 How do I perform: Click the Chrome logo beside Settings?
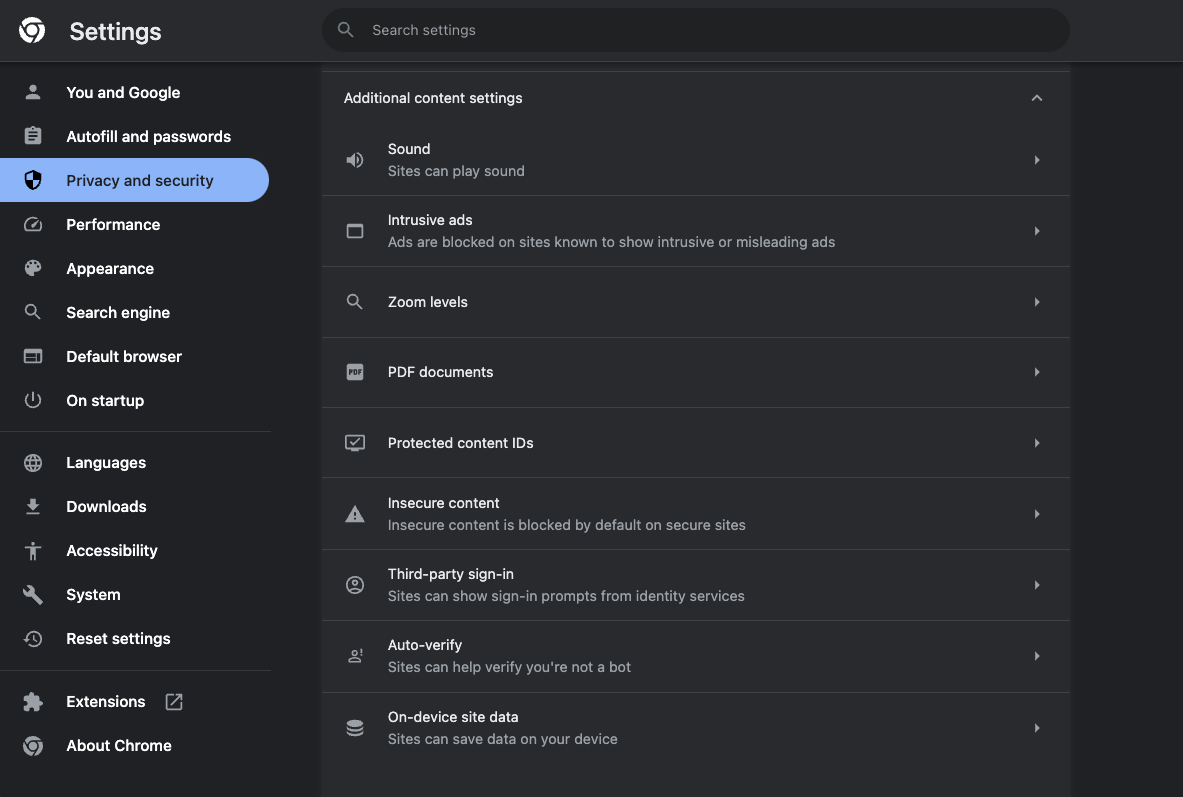[32, 31]
